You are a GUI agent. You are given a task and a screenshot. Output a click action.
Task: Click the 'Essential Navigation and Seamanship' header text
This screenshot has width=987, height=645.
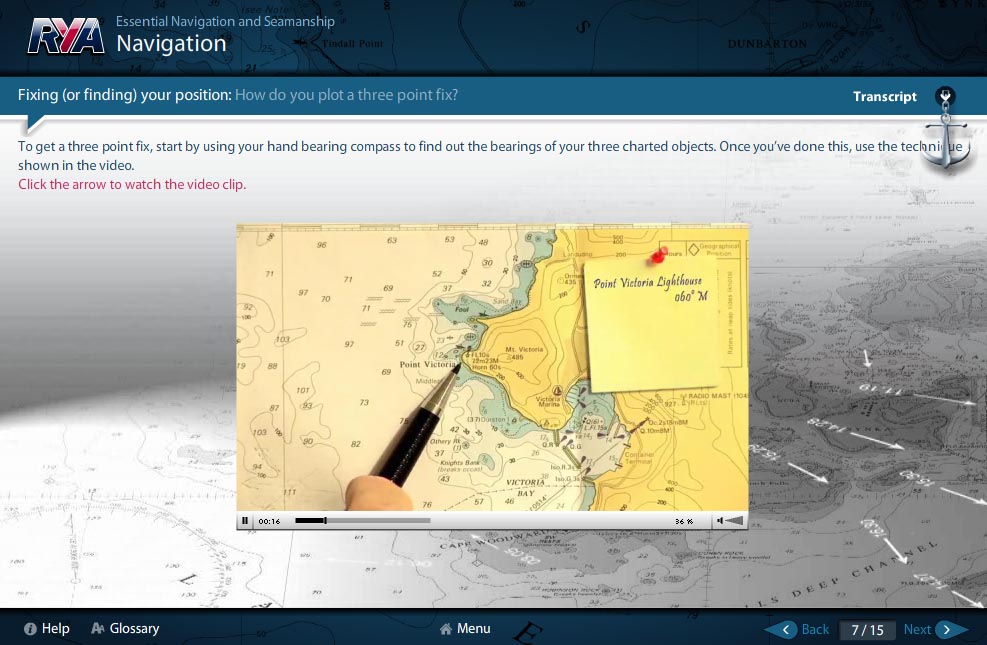(x=225, y=21)
